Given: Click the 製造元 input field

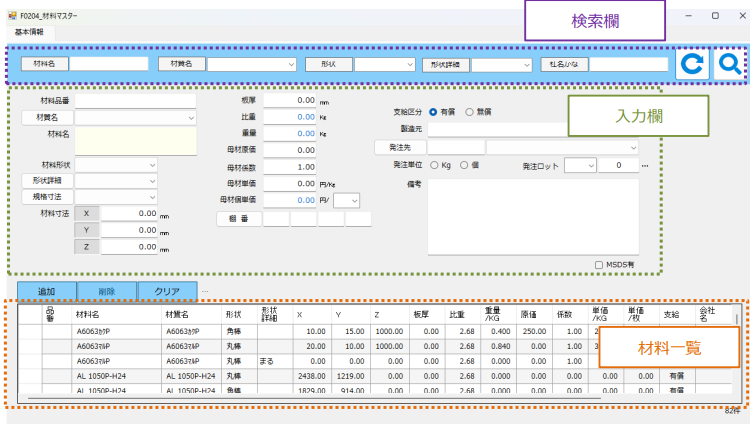Looking at the screenshot, I should [498, 129].
